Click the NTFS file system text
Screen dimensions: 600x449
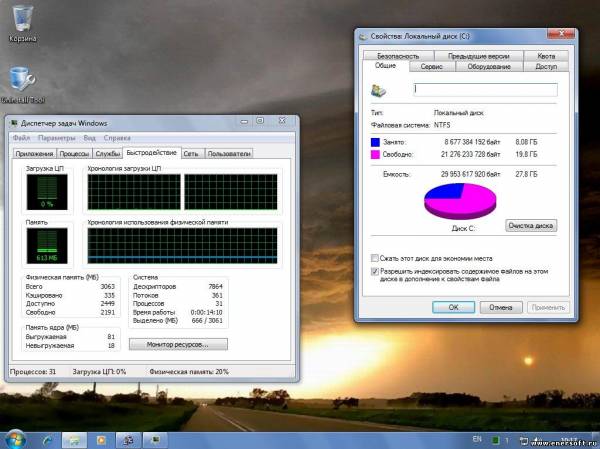tap(442, 125)
